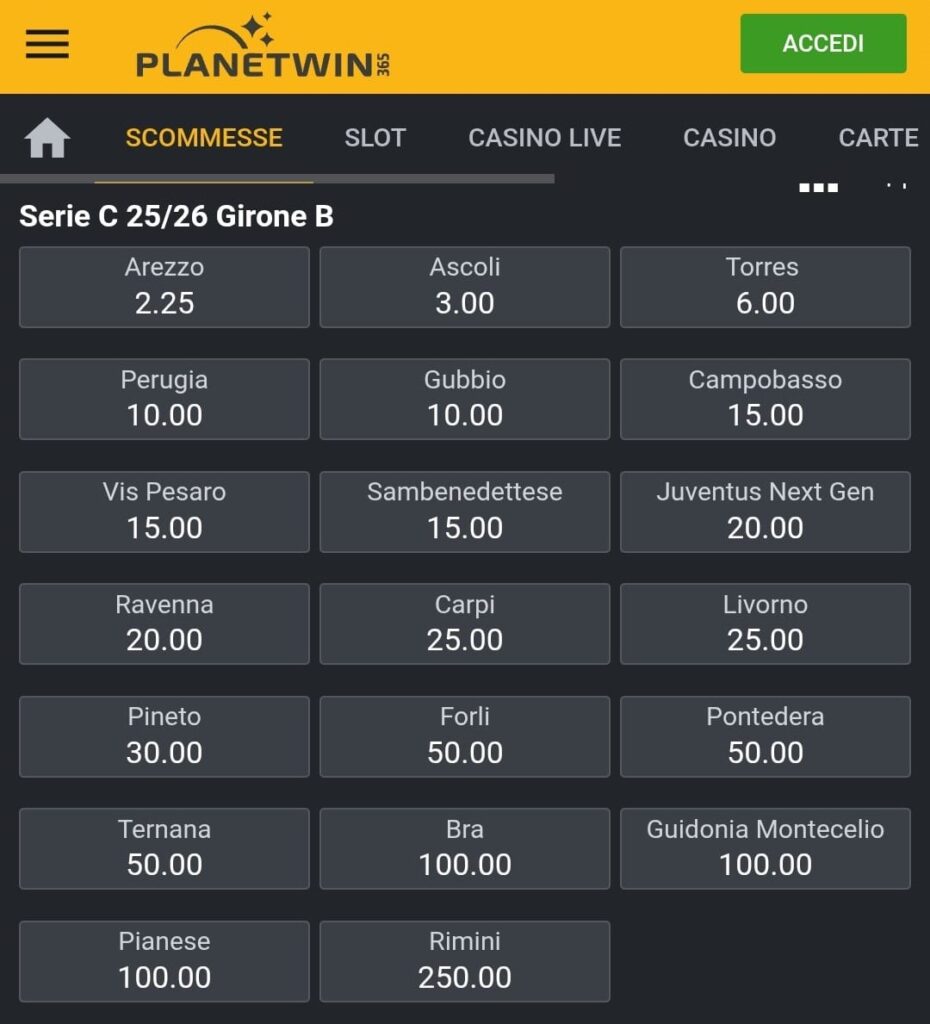Tap the PlanetWin365 logo
This screenshot has height=1024, width=930.
point(263,46)
